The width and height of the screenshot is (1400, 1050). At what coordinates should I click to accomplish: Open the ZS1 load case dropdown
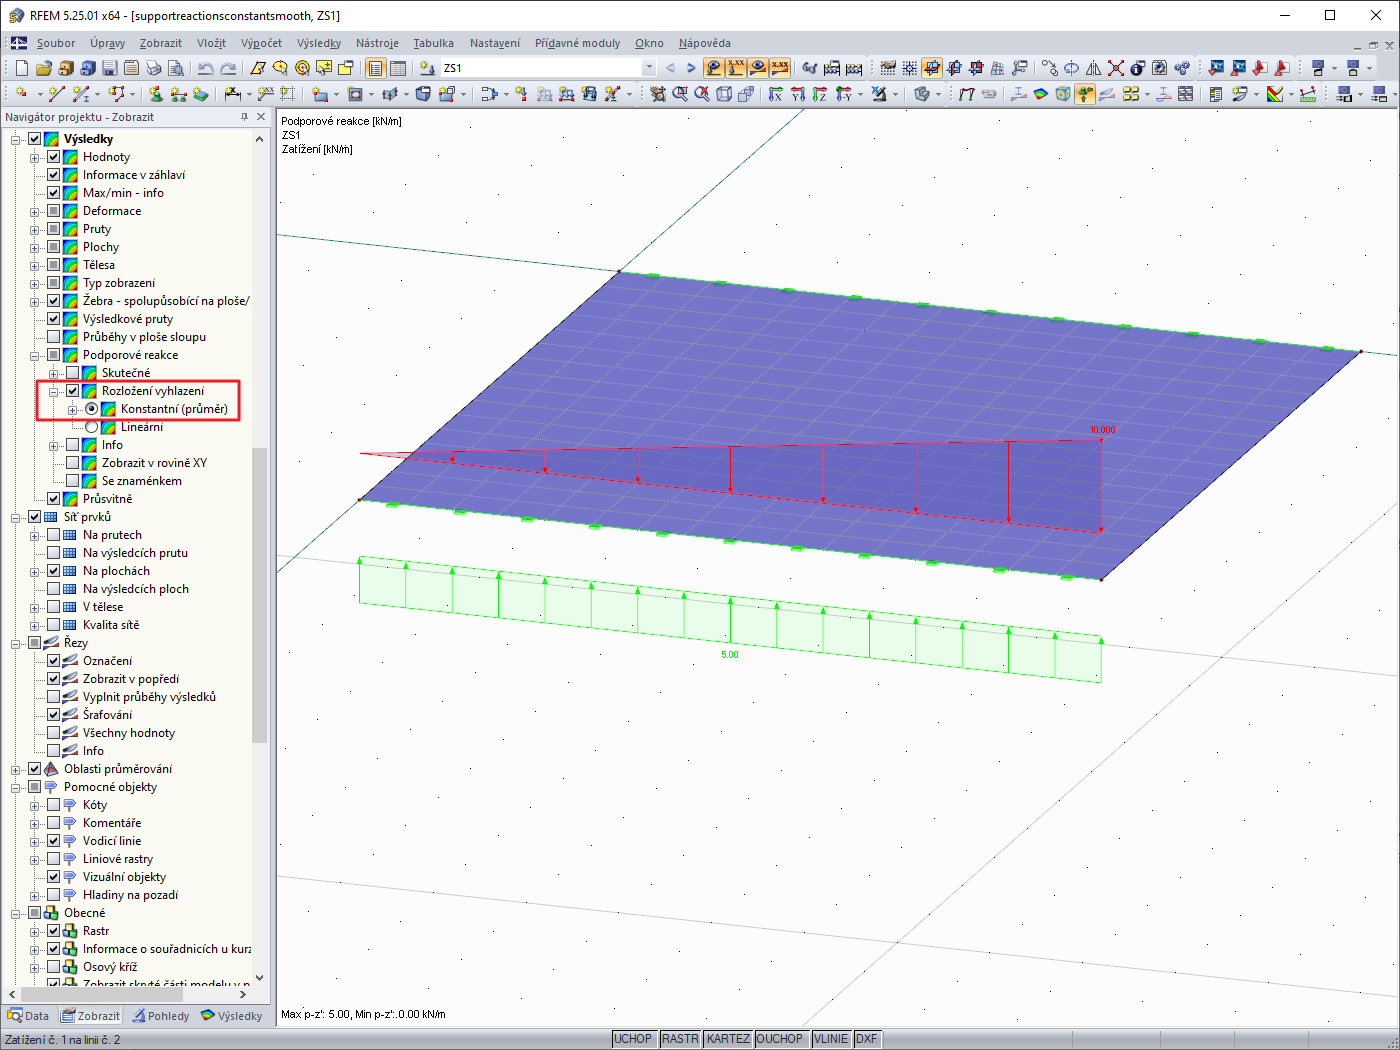[649, 68]
